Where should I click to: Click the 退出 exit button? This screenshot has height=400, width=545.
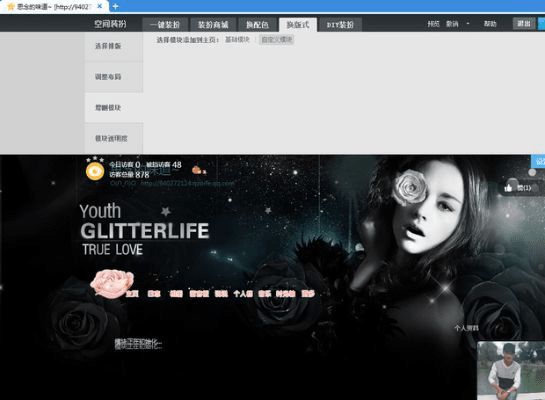point(524,23)
